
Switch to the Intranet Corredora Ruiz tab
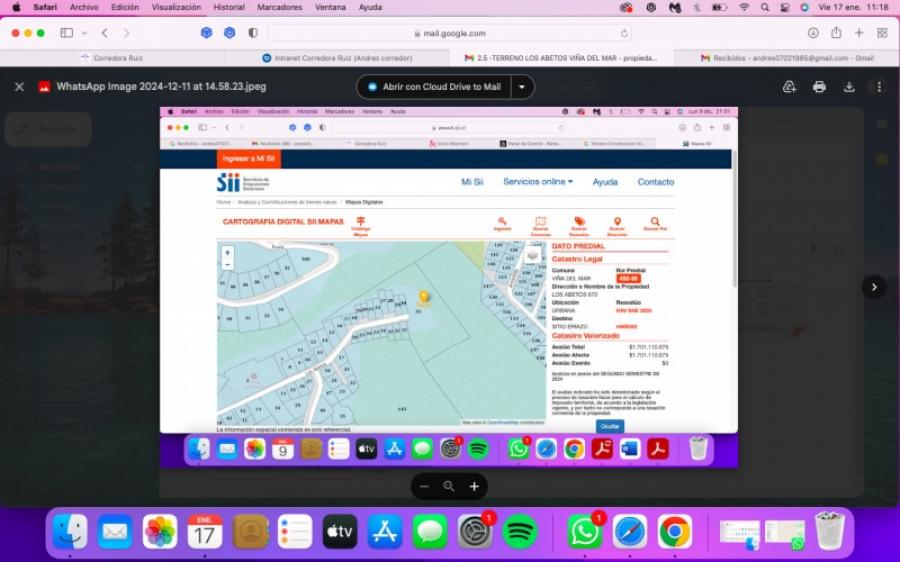pyautogui.click(x=335, y=58)
